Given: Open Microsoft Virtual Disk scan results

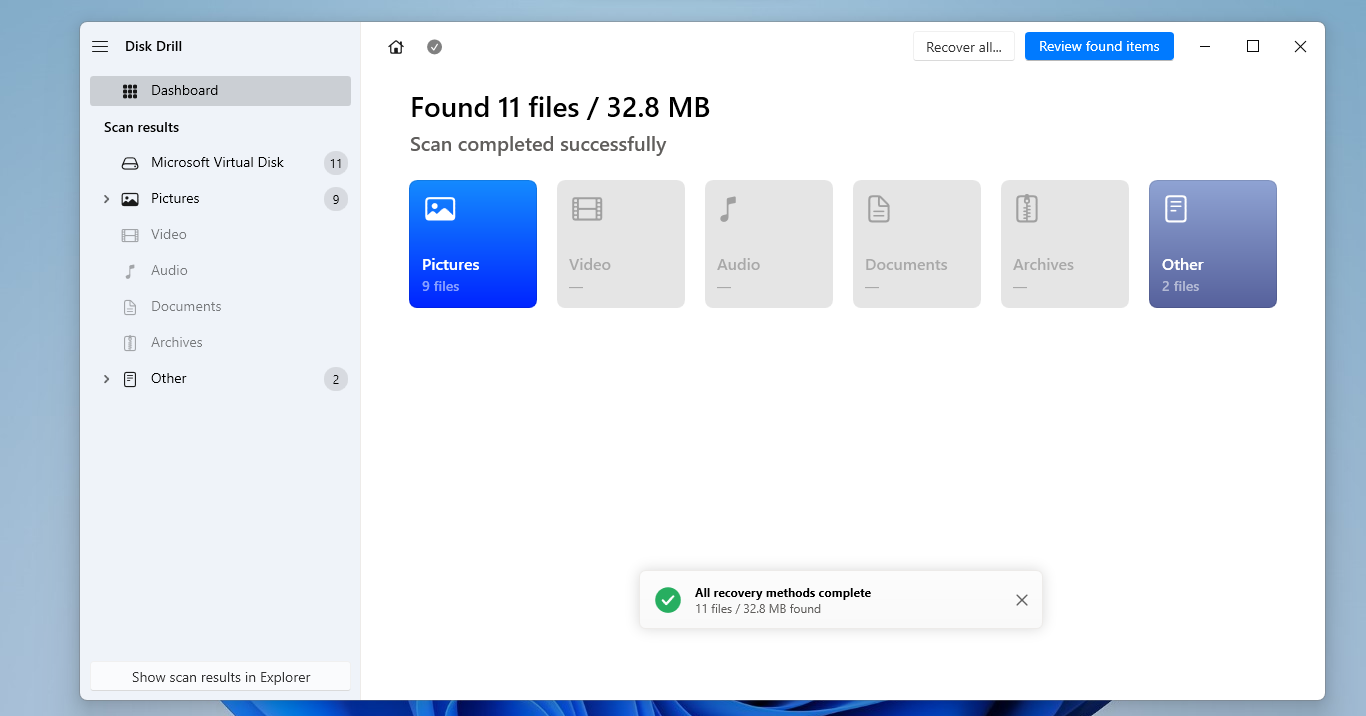Looking at the screenshot, I should 220,163.
